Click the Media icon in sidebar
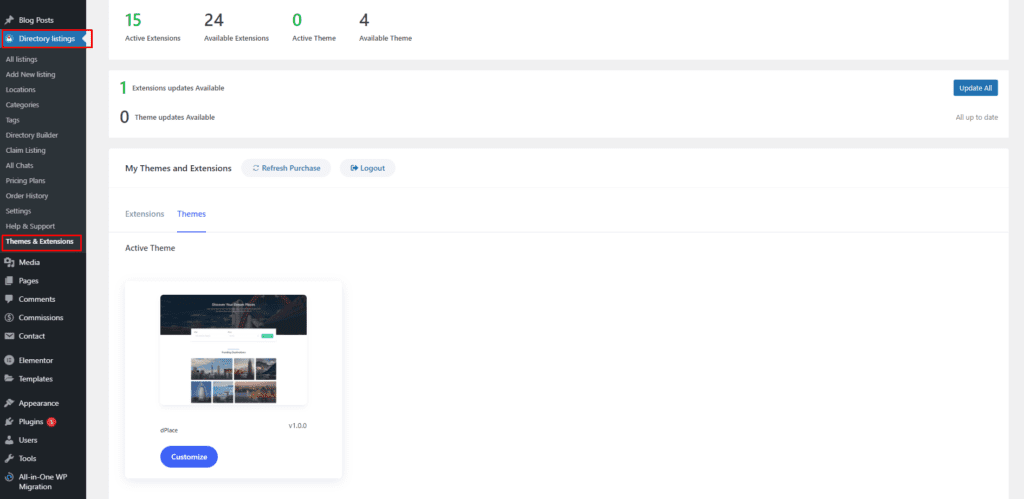The width and height of the screenshot is (1024, 499). pos(9,262)
